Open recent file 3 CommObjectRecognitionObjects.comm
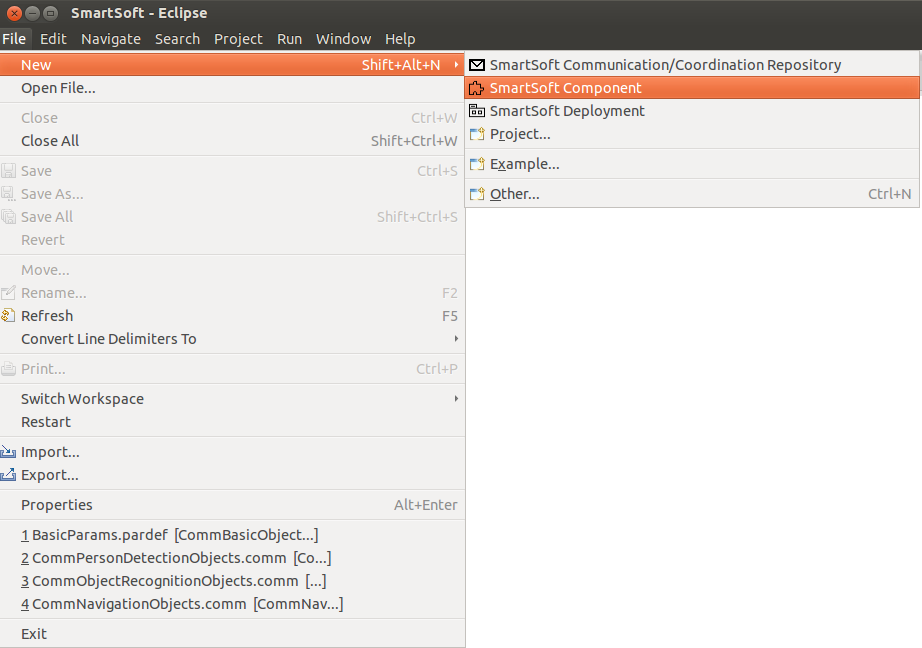 (x=232, y=581)
